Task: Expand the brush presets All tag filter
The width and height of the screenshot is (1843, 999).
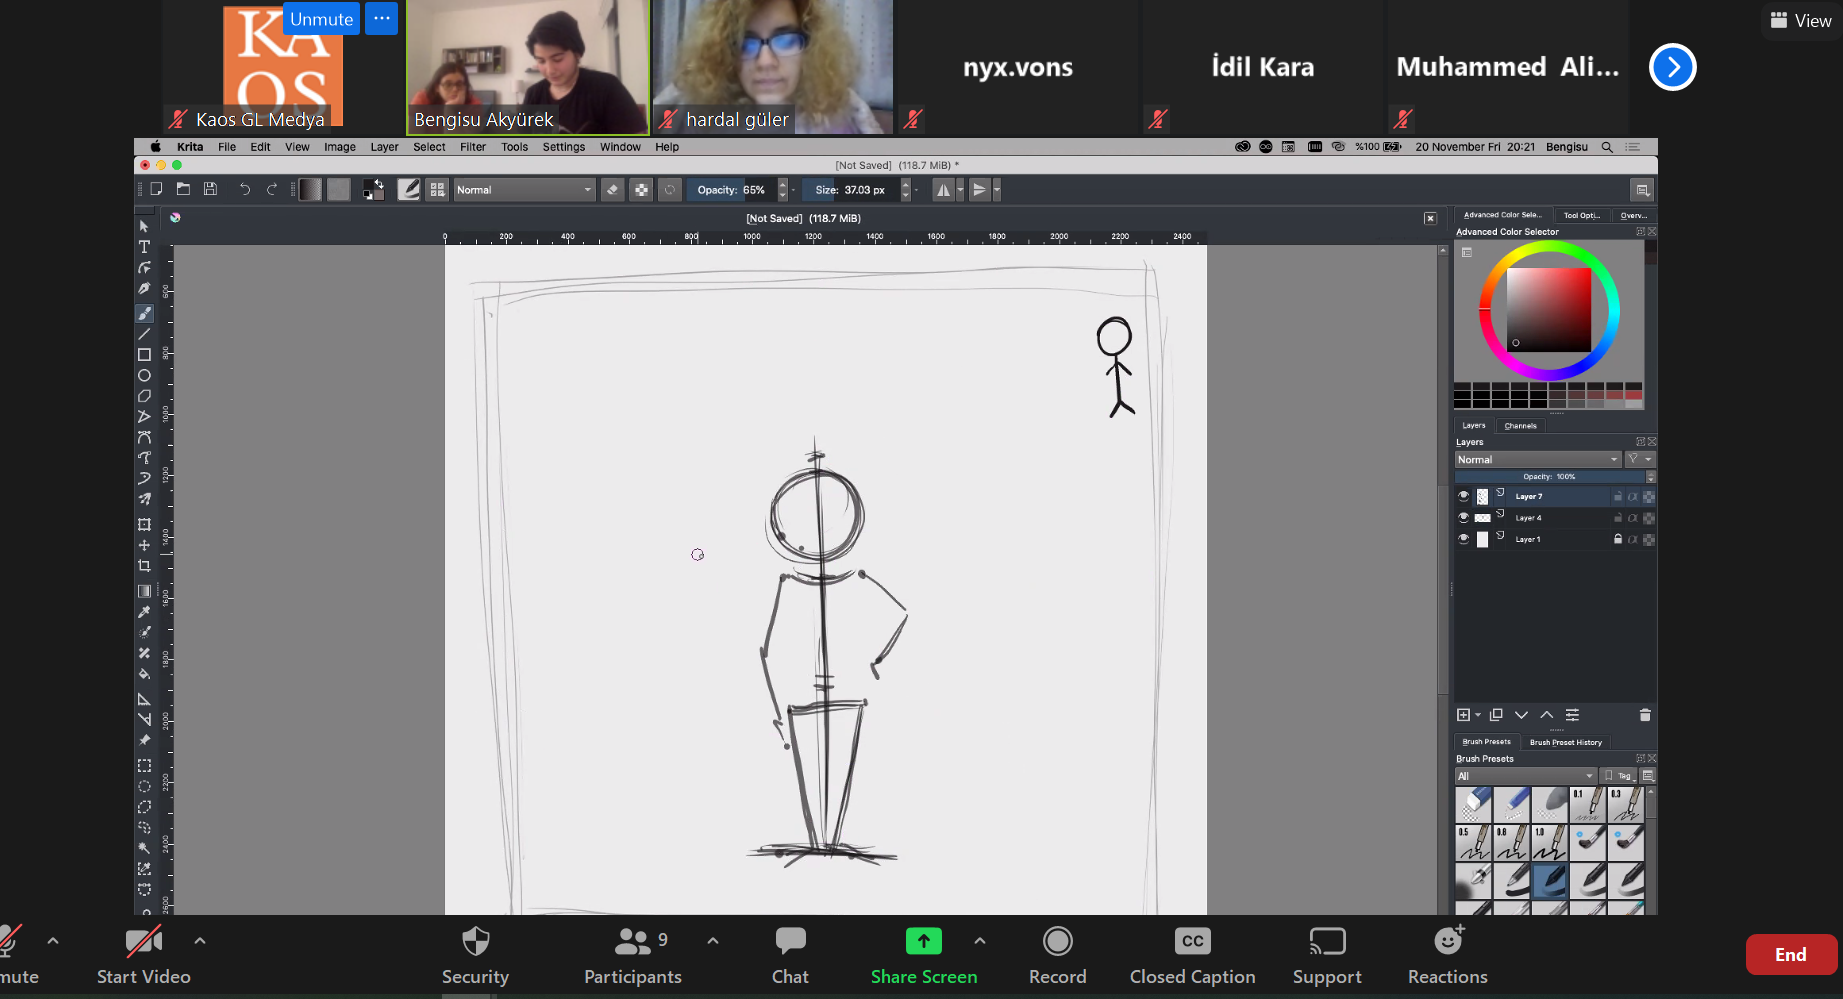Action: [x=1525, y=776]
